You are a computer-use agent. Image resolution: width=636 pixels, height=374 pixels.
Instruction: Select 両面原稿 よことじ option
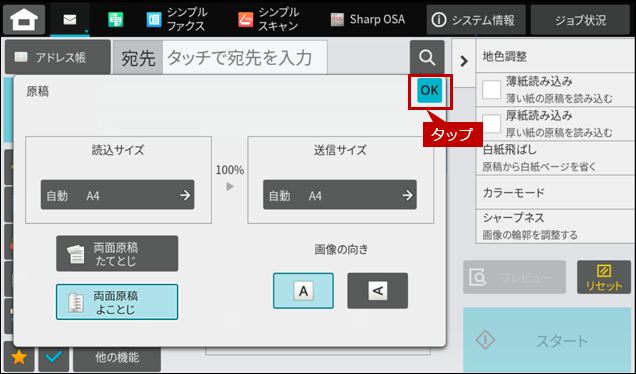(117, 302)
